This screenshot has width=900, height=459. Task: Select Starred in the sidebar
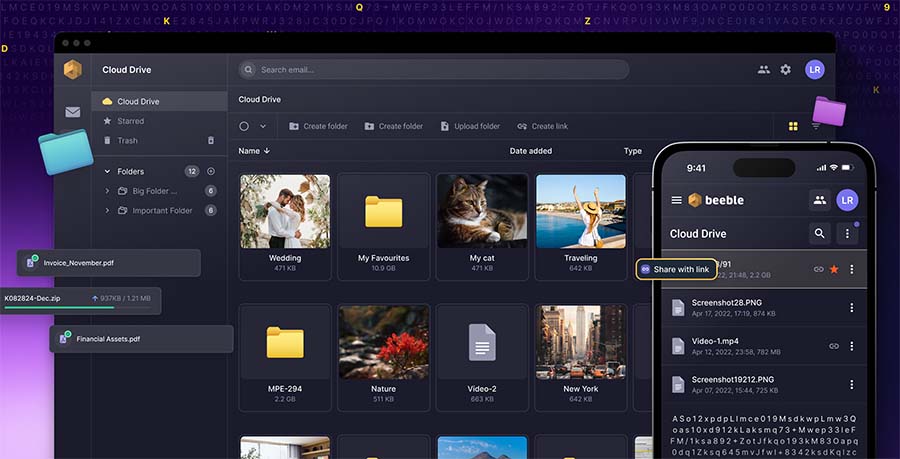tap(130, 121)
